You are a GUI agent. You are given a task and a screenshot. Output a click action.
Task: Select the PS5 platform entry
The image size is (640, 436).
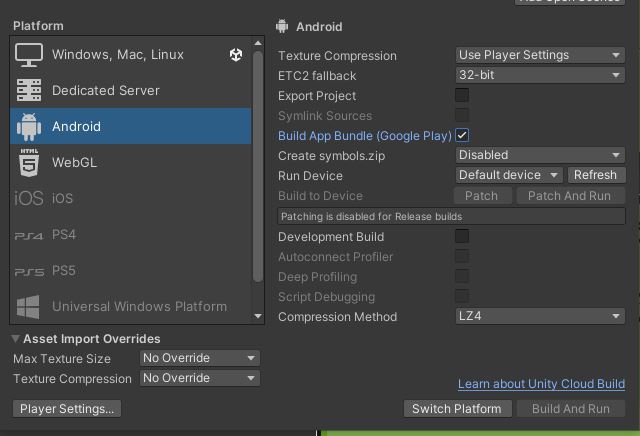pos(131,270)
